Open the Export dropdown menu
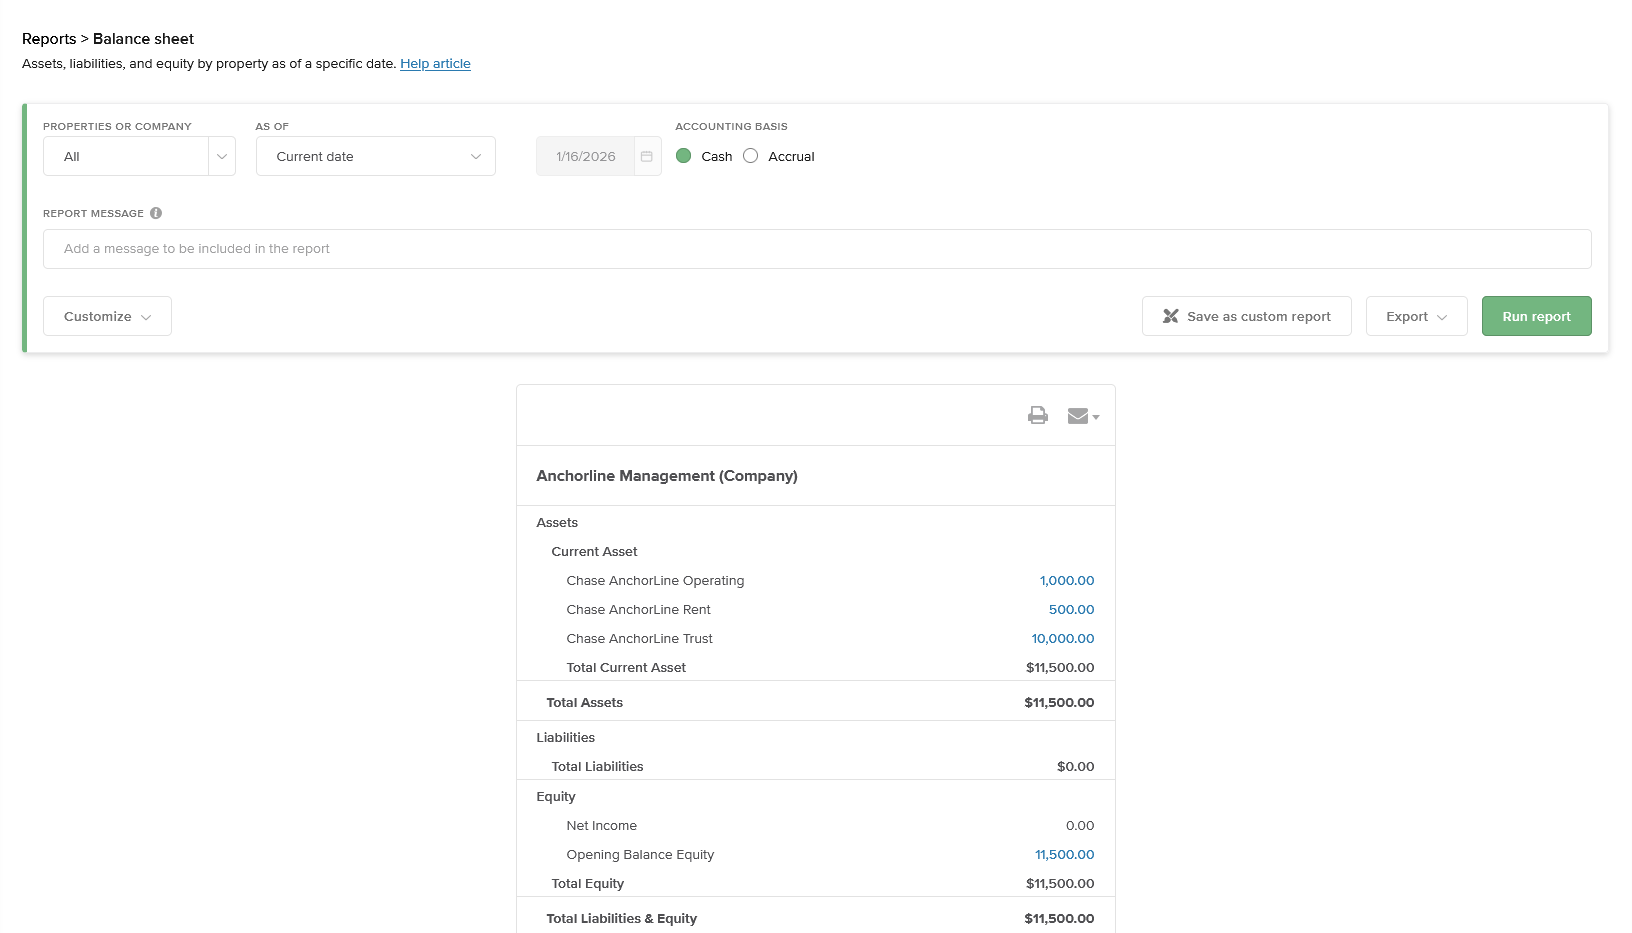This screenshot has height=933, width=1632. (x=1416, y=316)
